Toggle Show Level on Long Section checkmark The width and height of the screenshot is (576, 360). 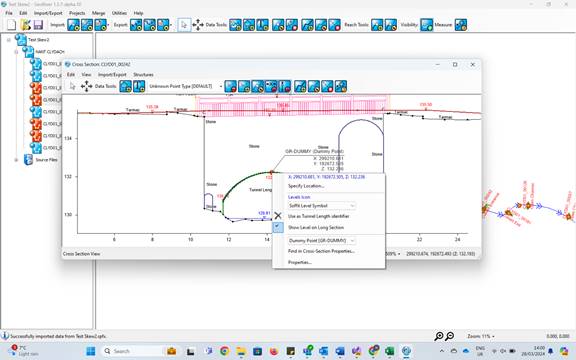[278, 227]
